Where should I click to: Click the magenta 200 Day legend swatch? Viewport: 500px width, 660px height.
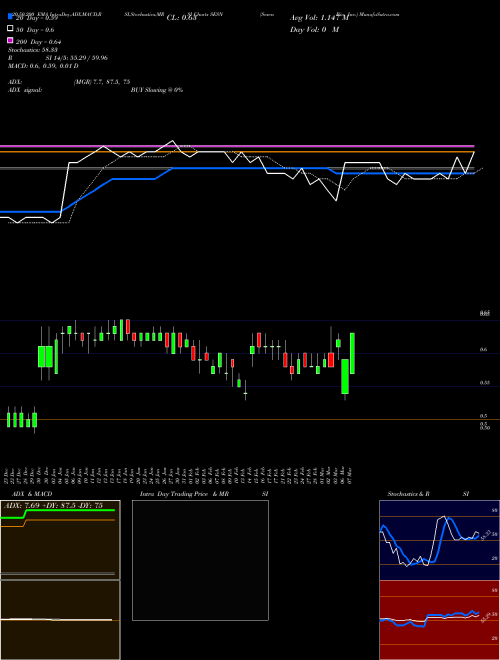point(10,40)
